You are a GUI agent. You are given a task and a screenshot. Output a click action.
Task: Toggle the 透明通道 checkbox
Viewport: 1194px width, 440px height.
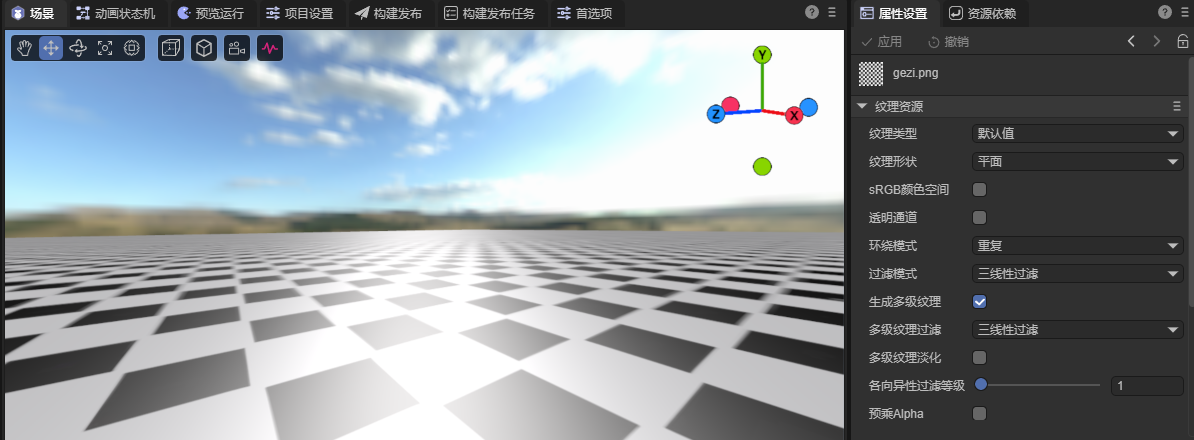(x=980, y=217)
